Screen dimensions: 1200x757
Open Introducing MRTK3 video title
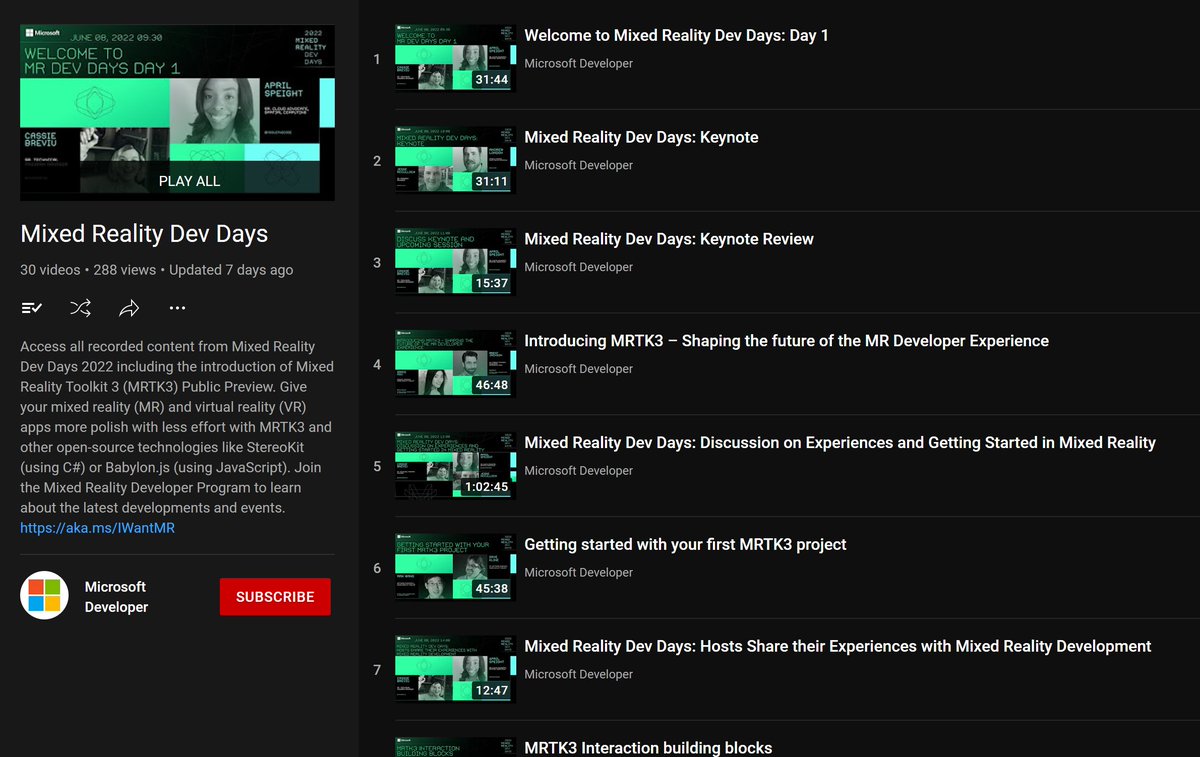(786, 341)
